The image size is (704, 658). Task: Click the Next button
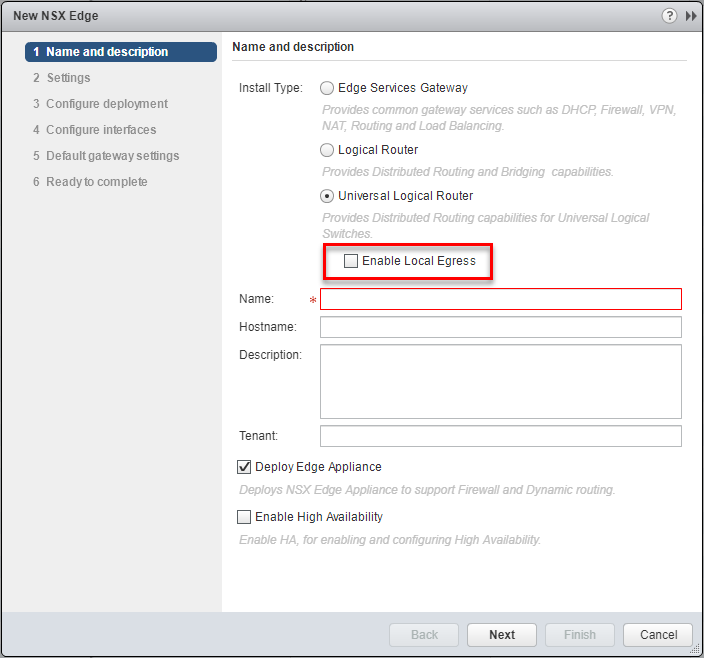click(502, 635)
